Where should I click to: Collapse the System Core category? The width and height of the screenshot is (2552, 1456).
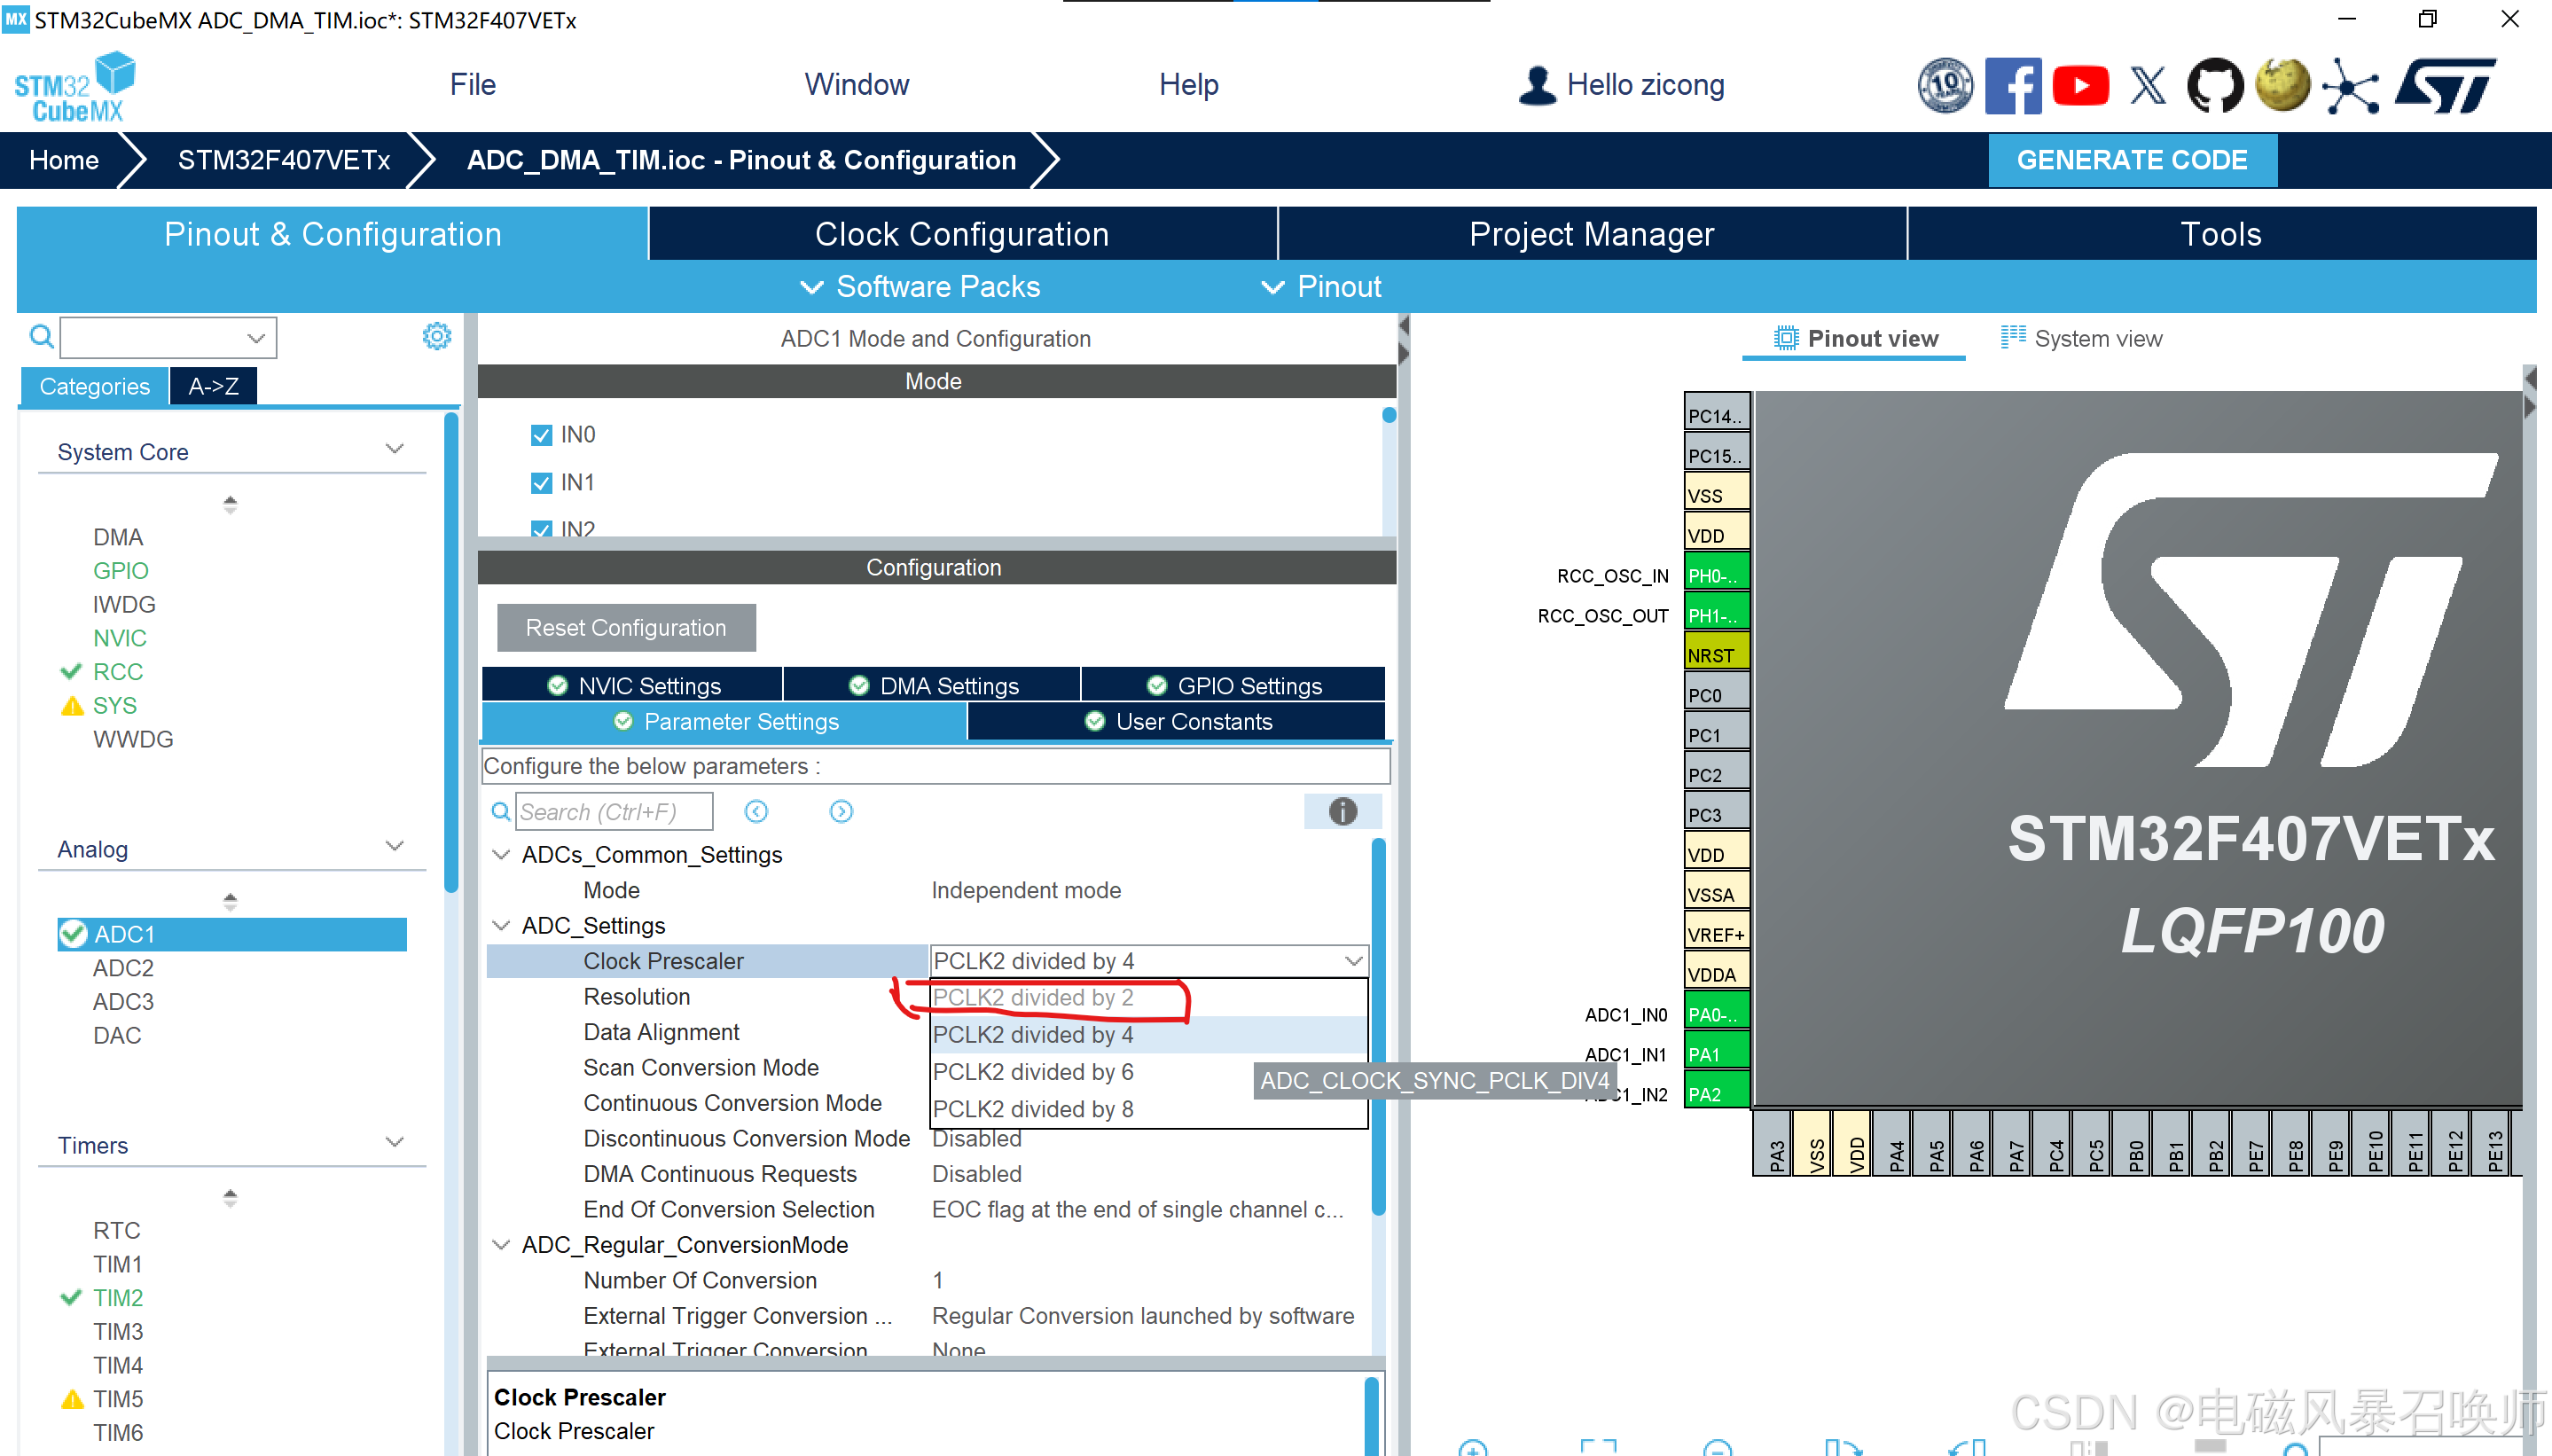click(395, 449)
